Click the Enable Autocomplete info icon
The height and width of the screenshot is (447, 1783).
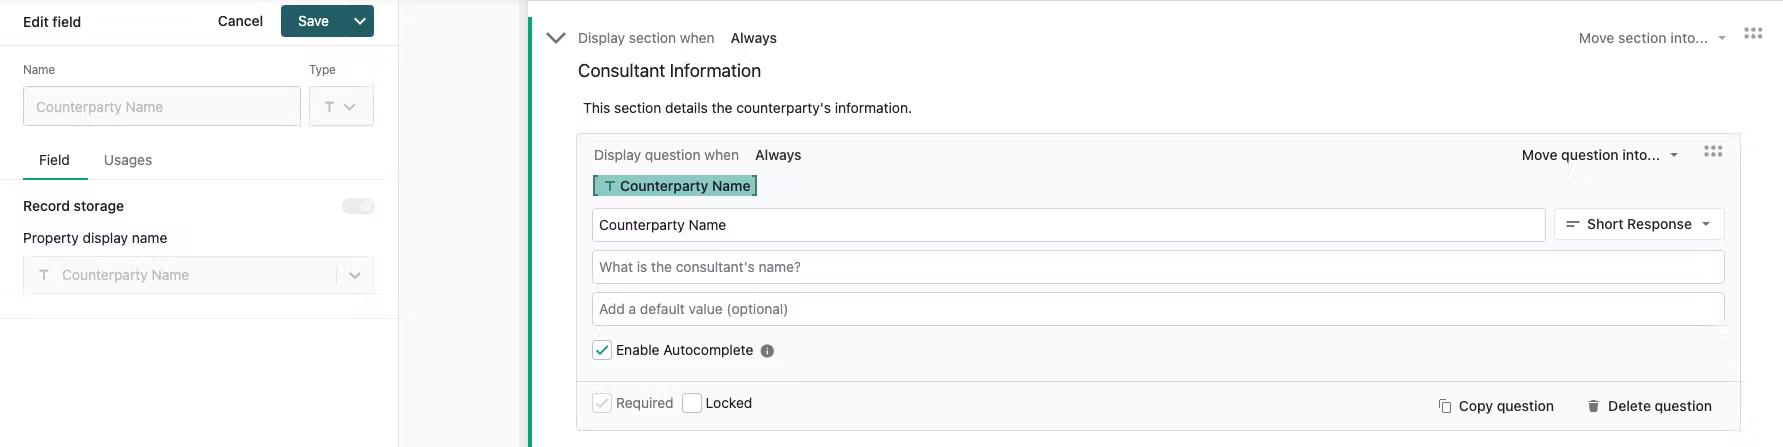point(767,351)
